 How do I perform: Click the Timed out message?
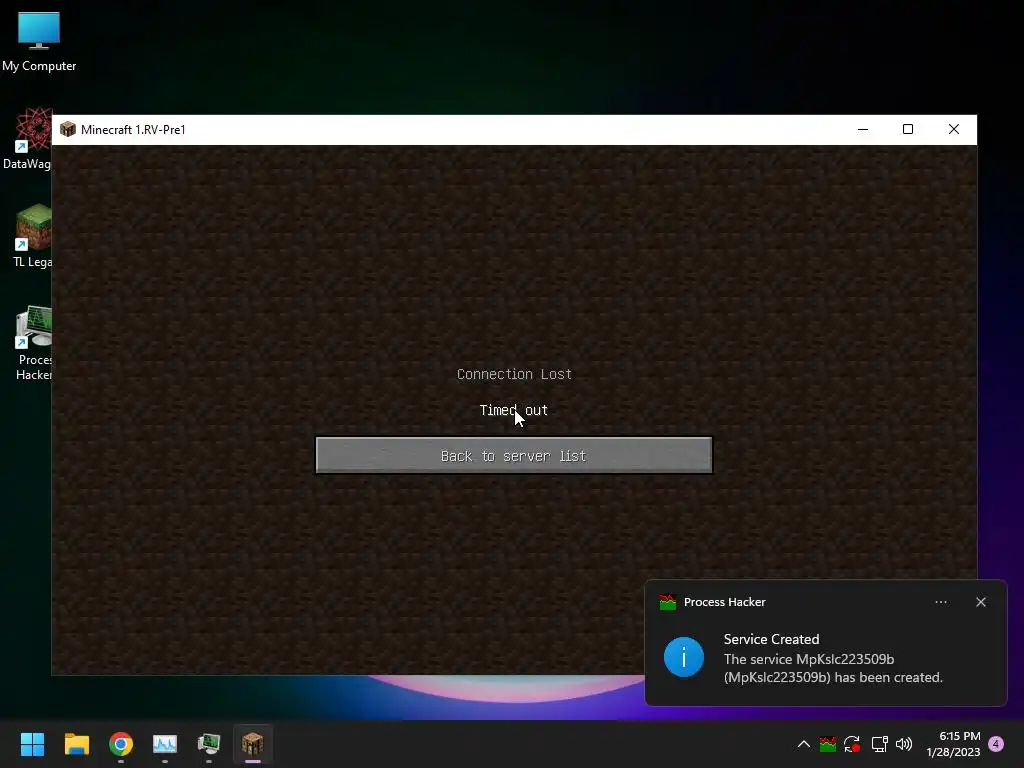[x=513, y=410]
